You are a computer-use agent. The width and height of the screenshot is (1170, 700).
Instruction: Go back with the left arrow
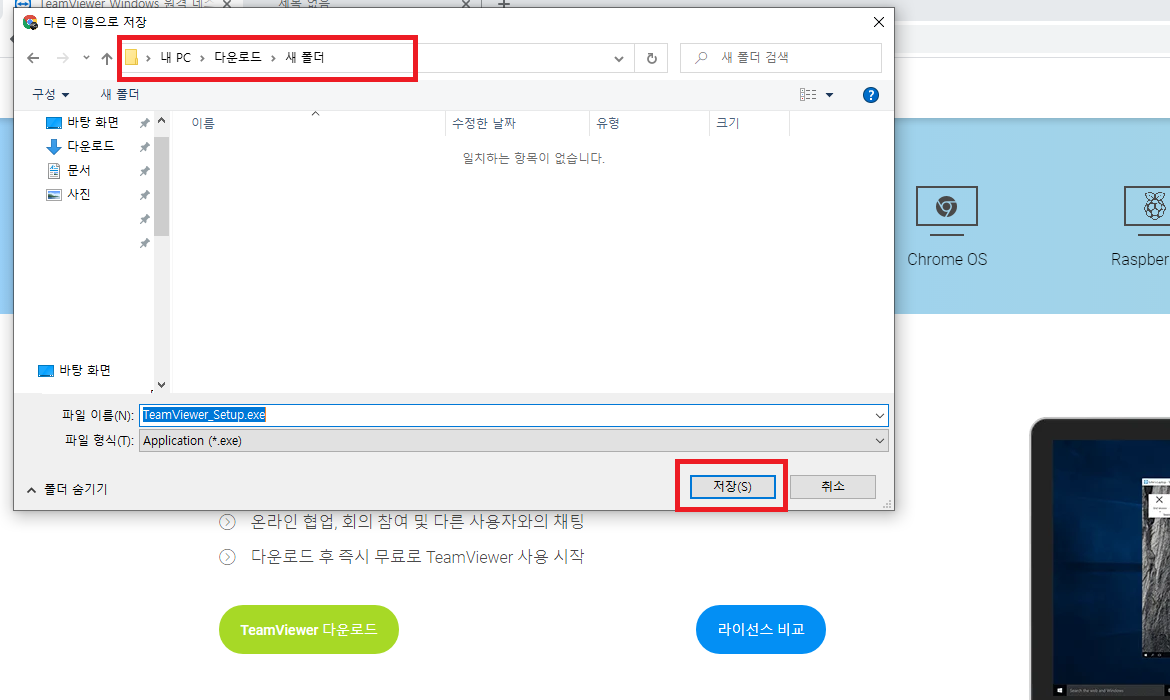pos(33,57)
